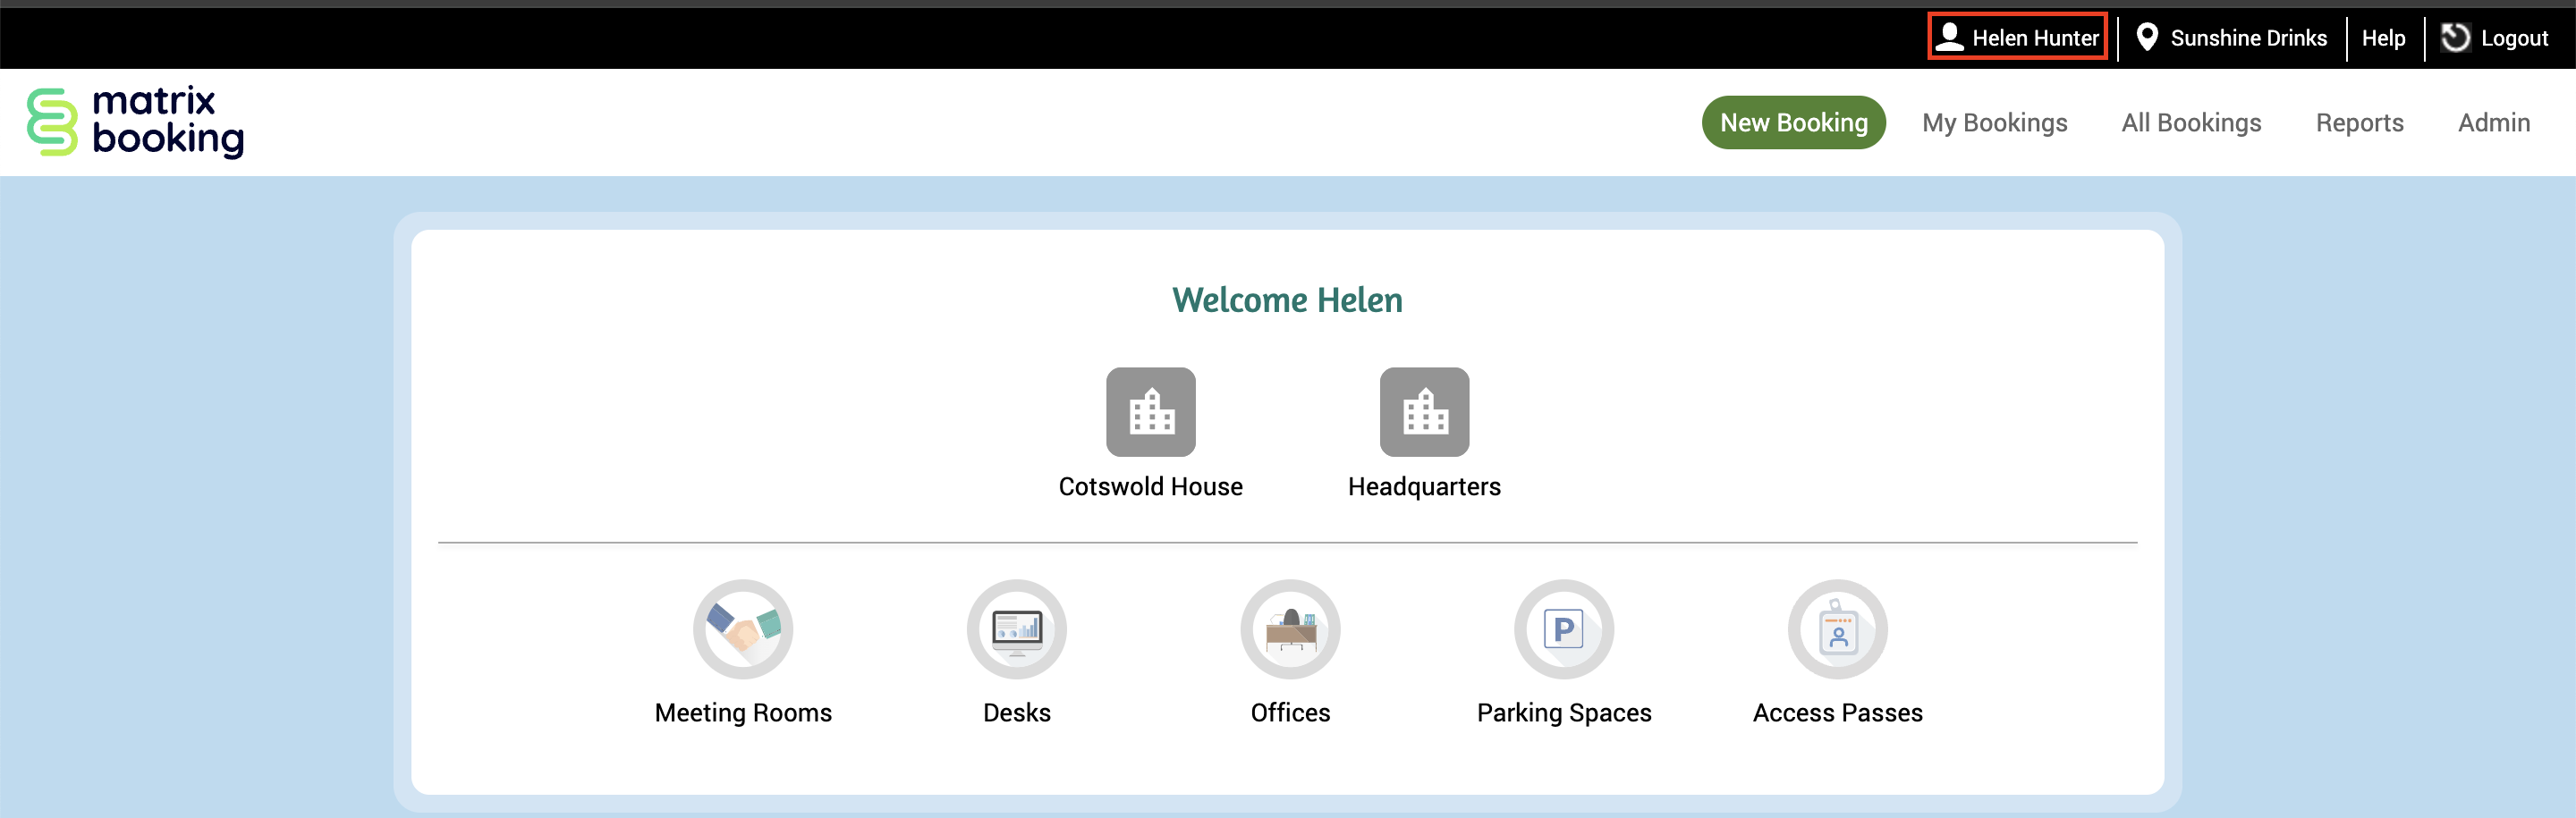Open the Parking Spaces icon
This screenshot has width=2576, height=818.
(1564, 629)
